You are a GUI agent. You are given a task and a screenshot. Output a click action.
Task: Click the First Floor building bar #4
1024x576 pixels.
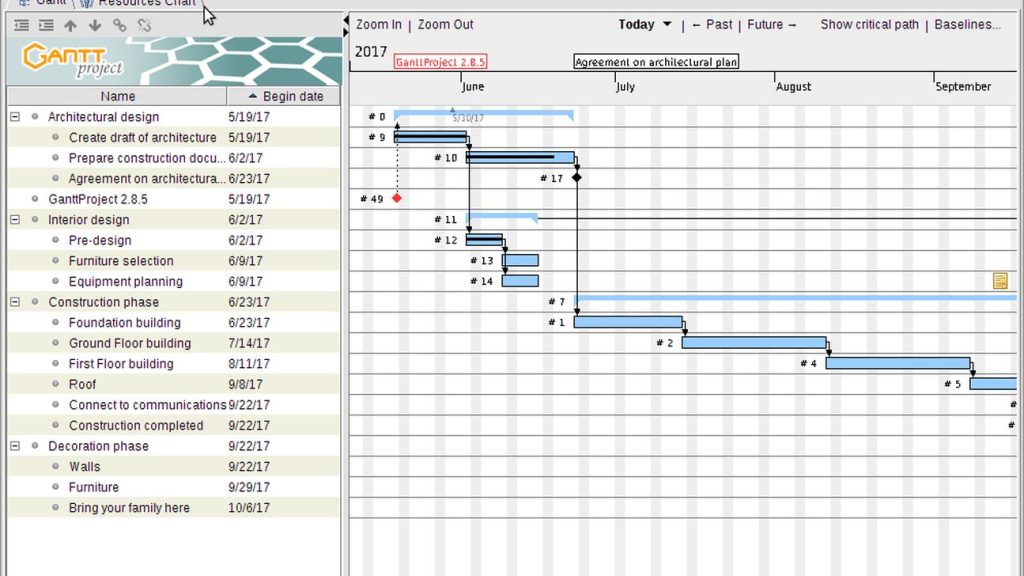pyautogui.click(x=898, y=363)
